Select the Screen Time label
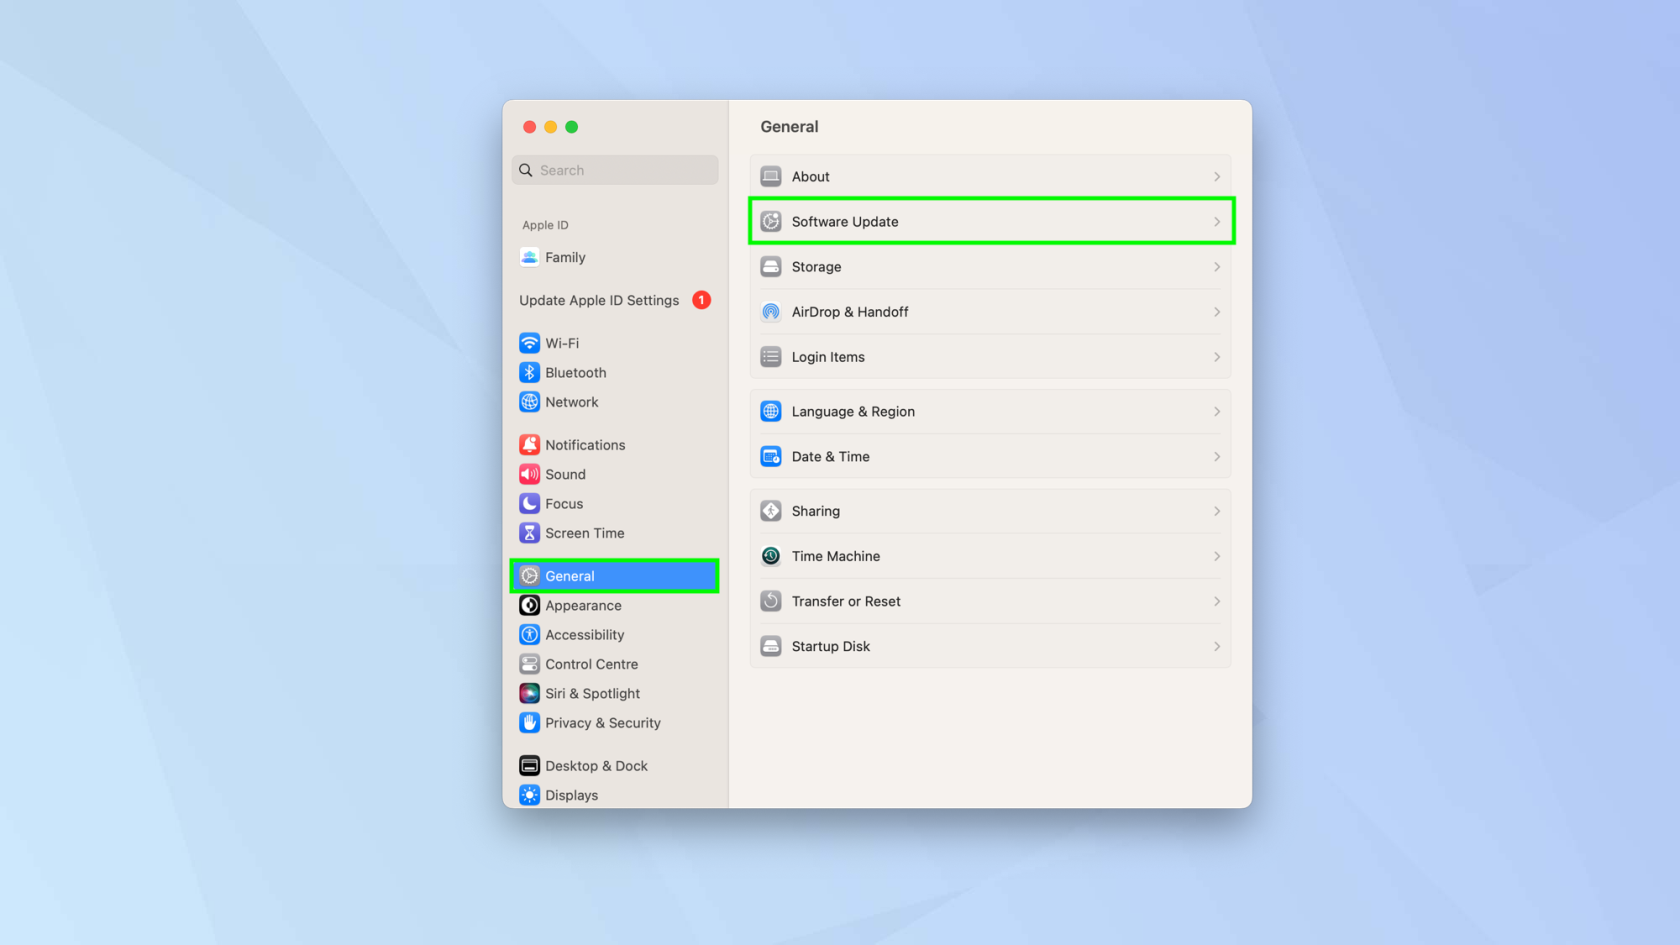This screenshot has width=1680, height=945. tap(585, 533)
